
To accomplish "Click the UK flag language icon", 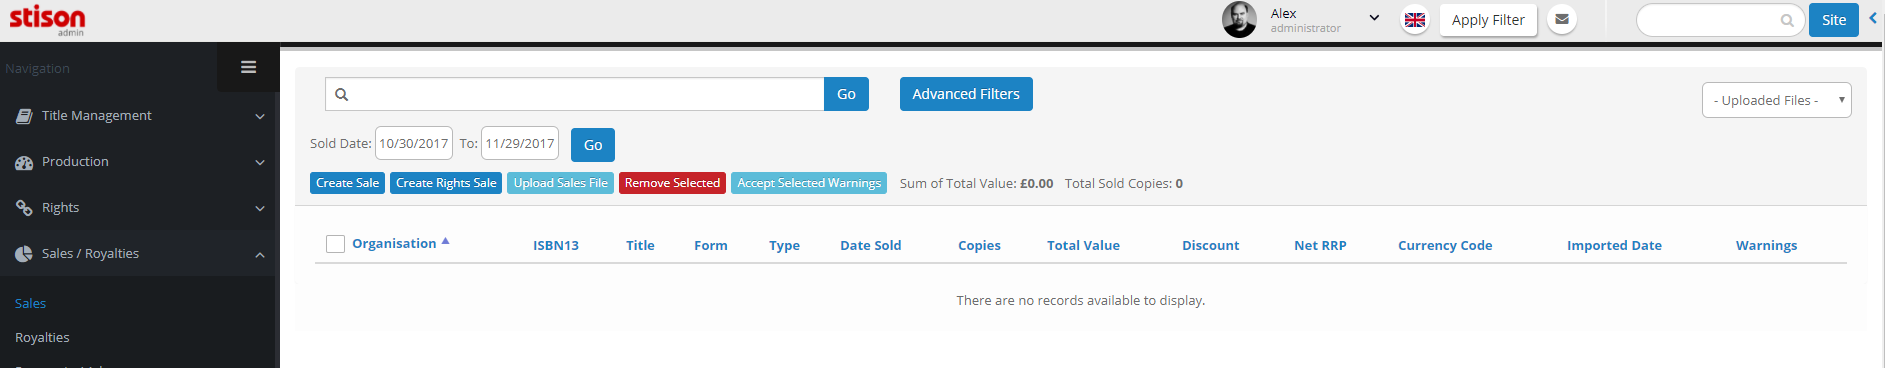I will pyautogui.click(x=1415, y=19).
